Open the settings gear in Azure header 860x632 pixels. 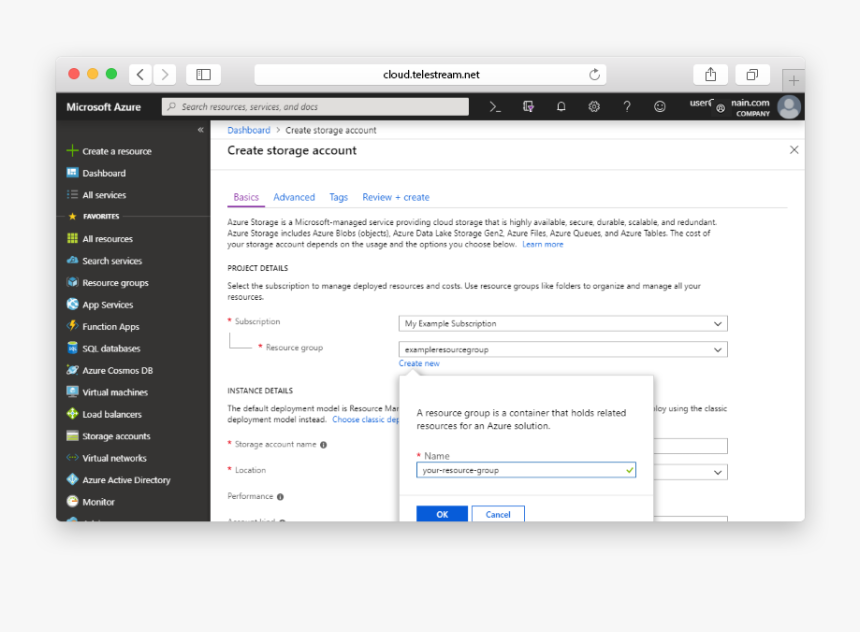[x=594, y=107]
